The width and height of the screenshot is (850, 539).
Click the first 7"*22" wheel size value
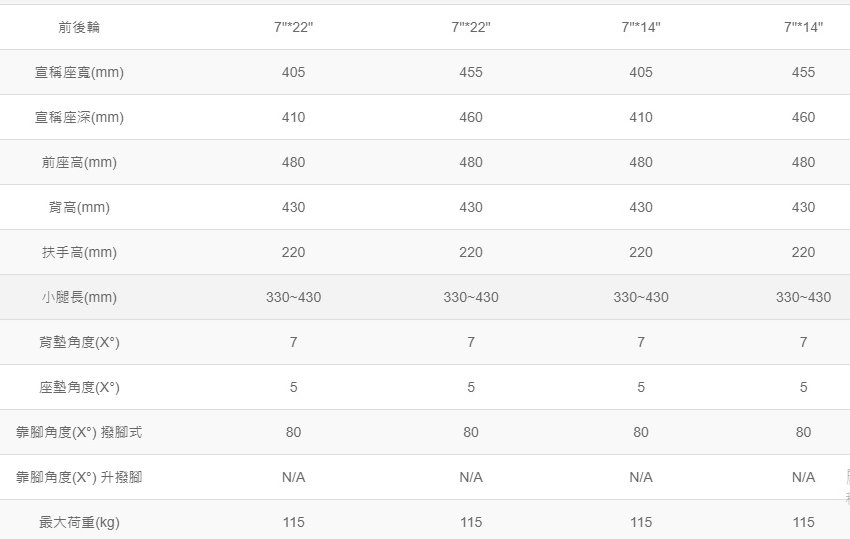click(293, 27)
